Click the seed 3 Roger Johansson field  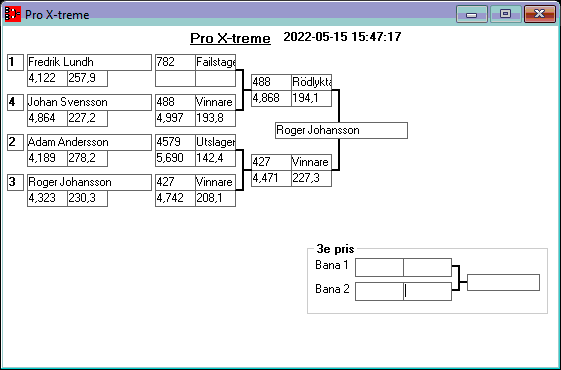click(89, 182)
